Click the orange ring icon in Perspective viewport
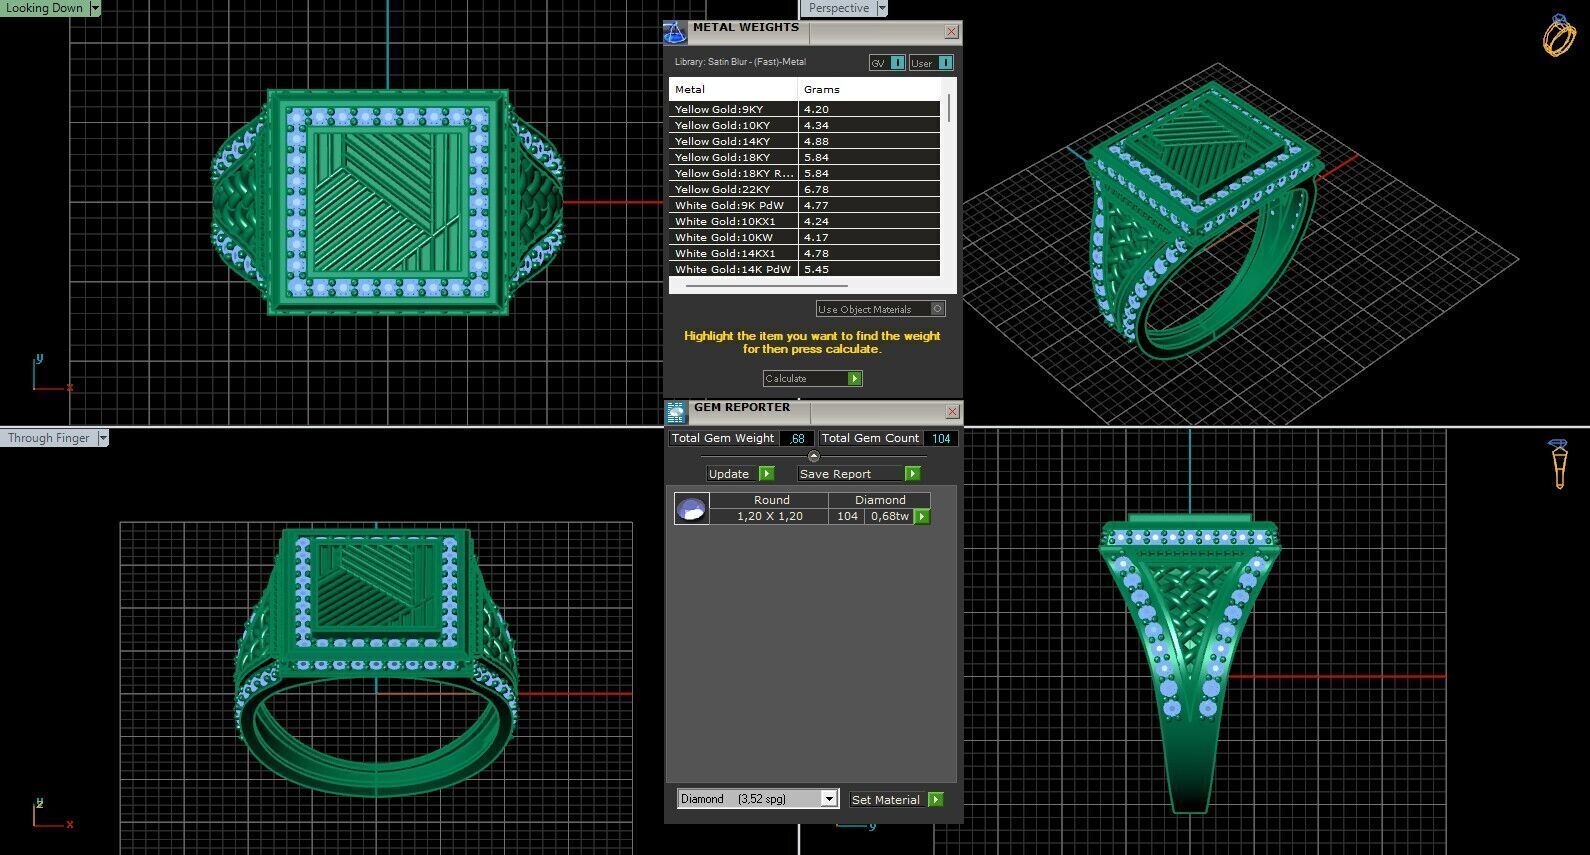1590x855 pixels. click(1558, 36)
